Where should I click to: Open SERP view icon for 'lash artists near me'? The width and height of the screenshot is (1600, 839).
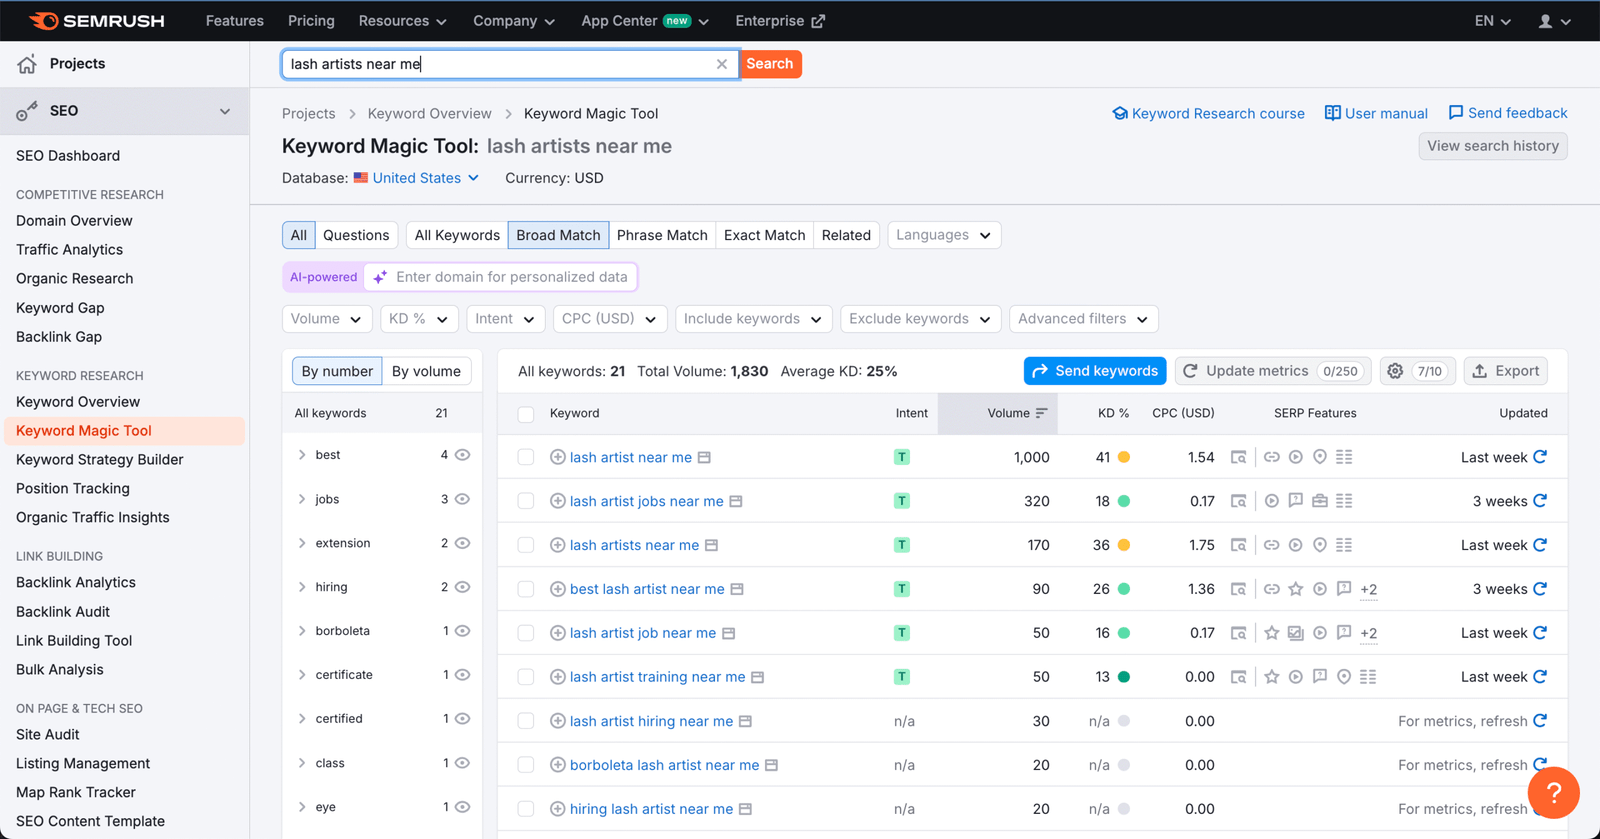coord(711,545)
